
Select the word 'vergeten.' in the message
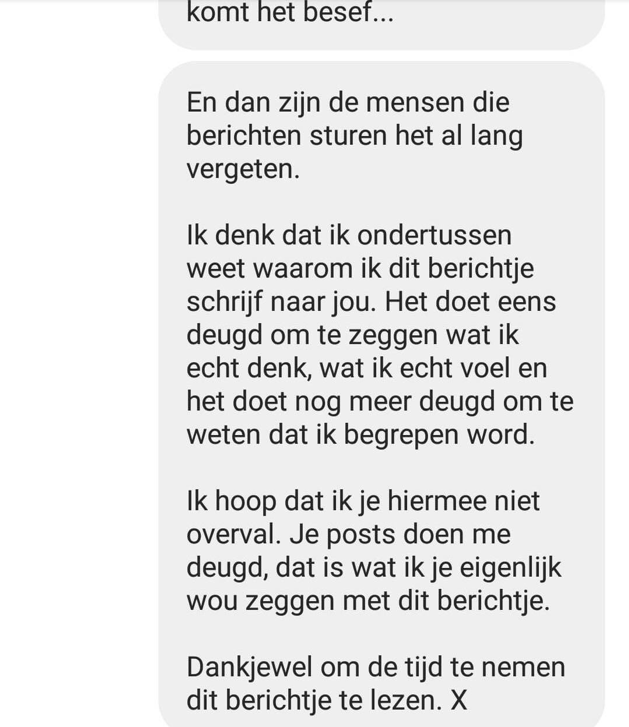(x=243, y=169)
